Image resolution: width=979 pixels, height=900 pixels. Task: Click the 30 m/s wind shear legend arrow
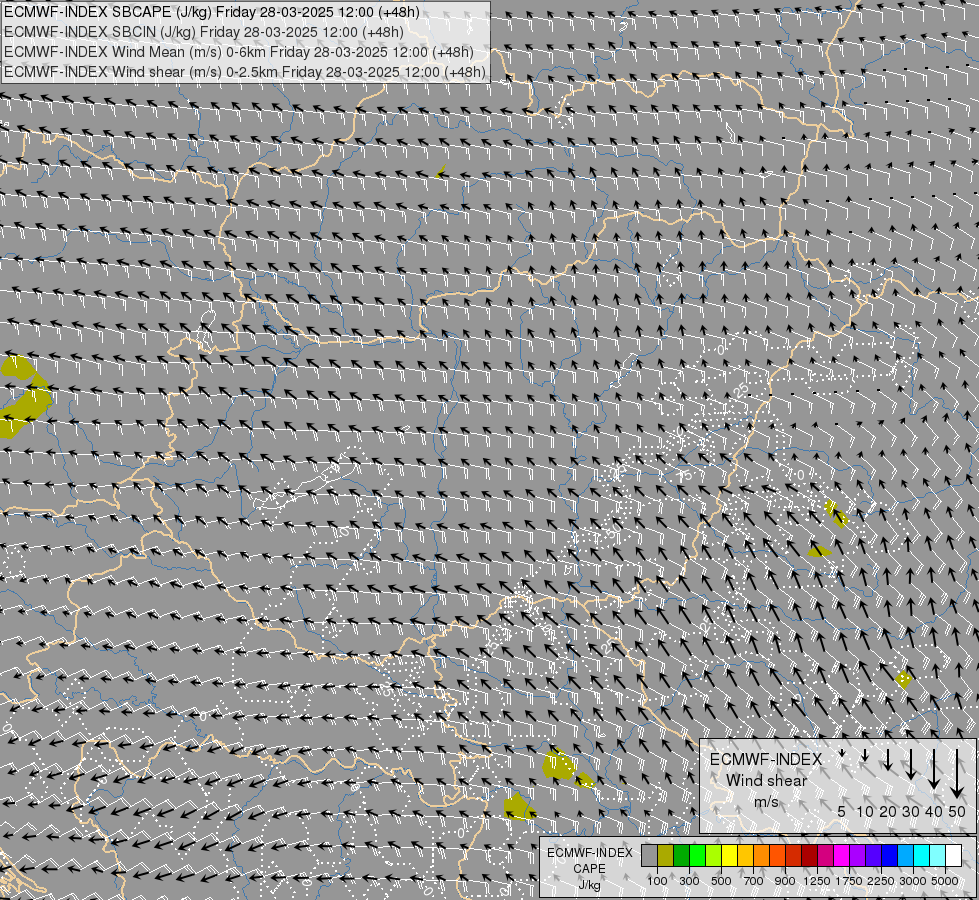(911, 764)
